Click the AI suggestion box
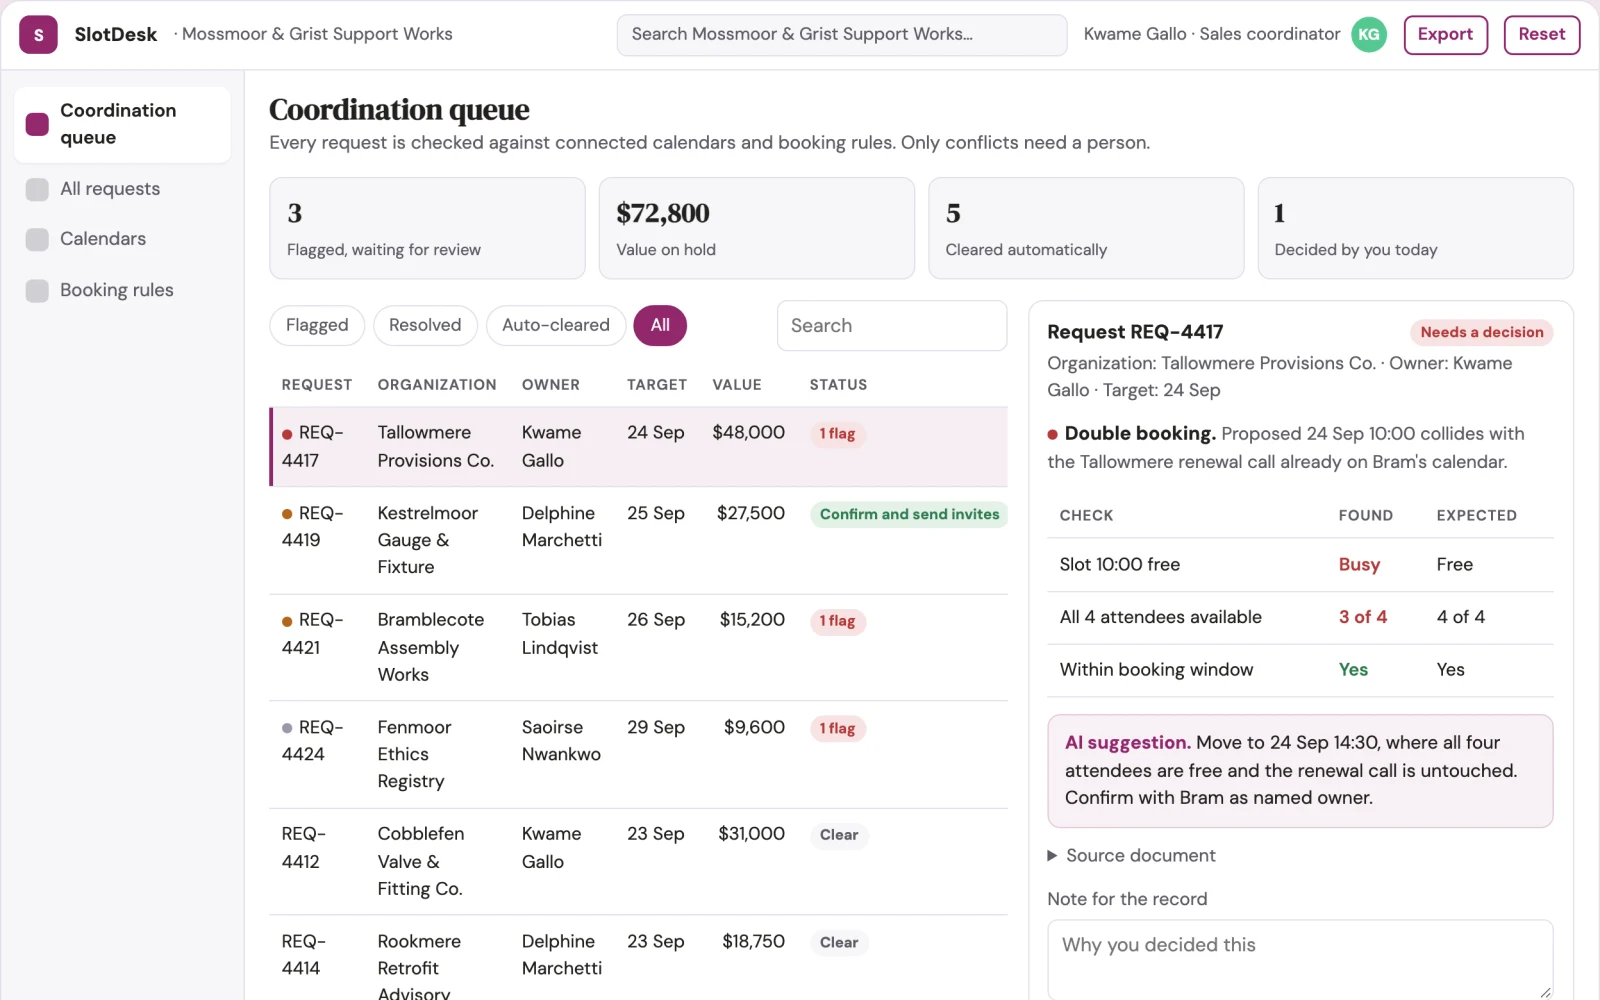The image size is (1600, 1000). (1300, 771)
